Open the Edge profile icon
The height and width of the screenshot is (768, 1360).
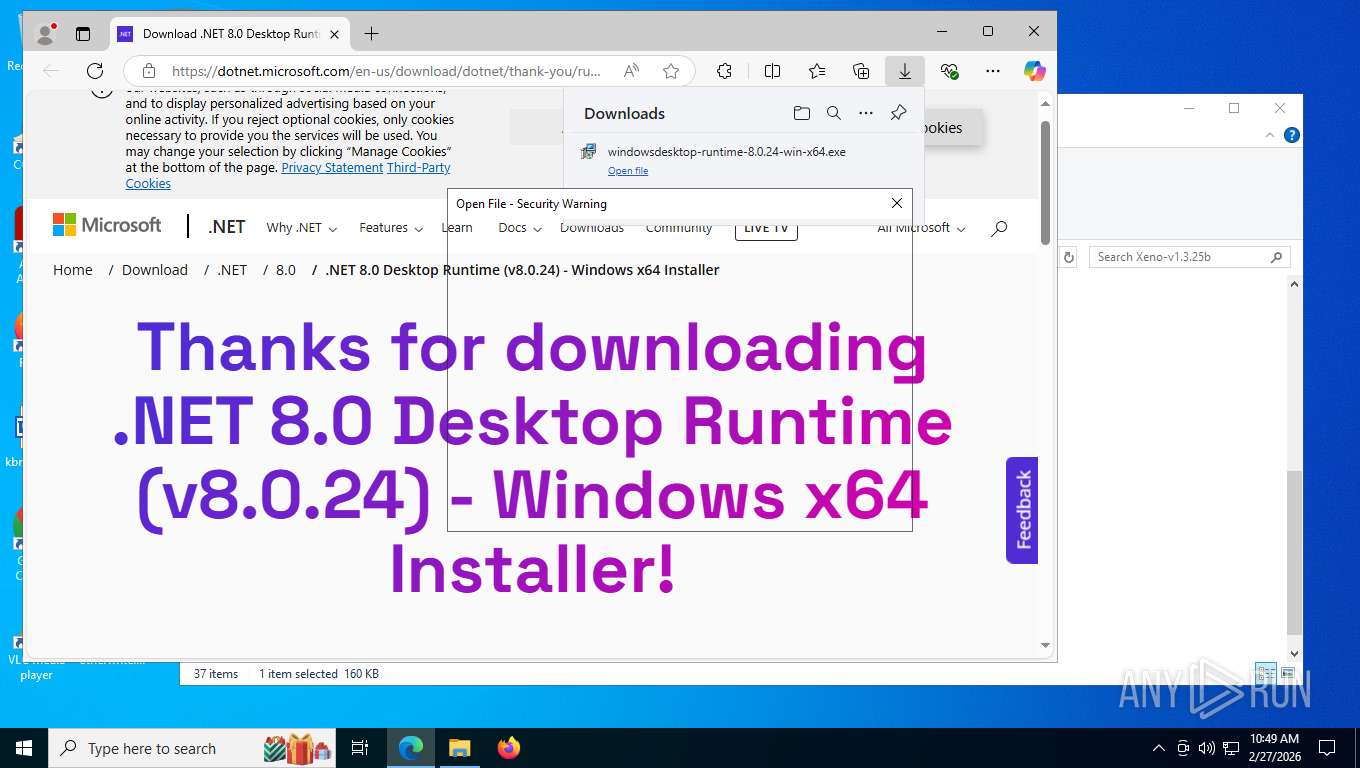point(45,33)
